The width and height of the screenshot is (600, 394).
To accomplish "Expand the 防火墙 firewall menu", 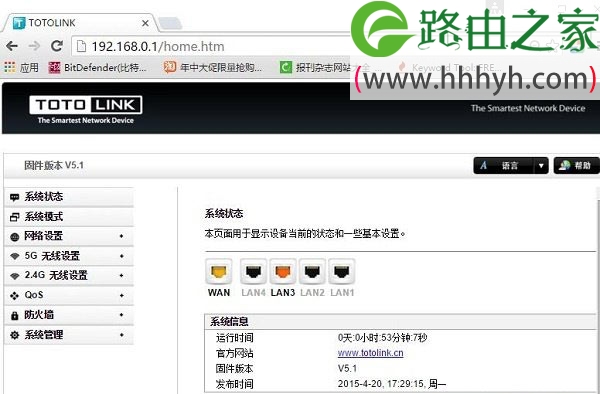I will pyautogui.click(x=69, y=315).
